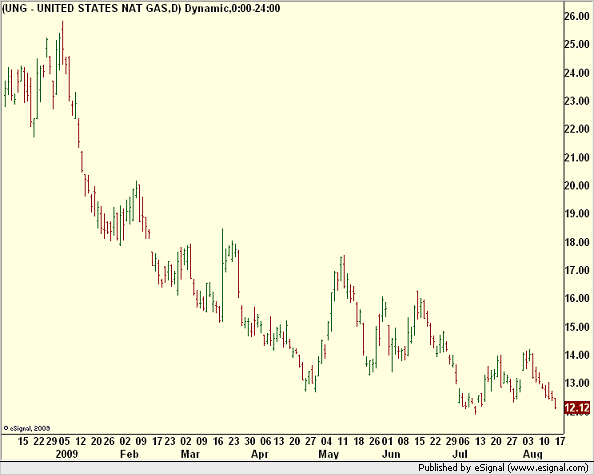Click the UNG United States Nat Gas chart title

(141, 8)
